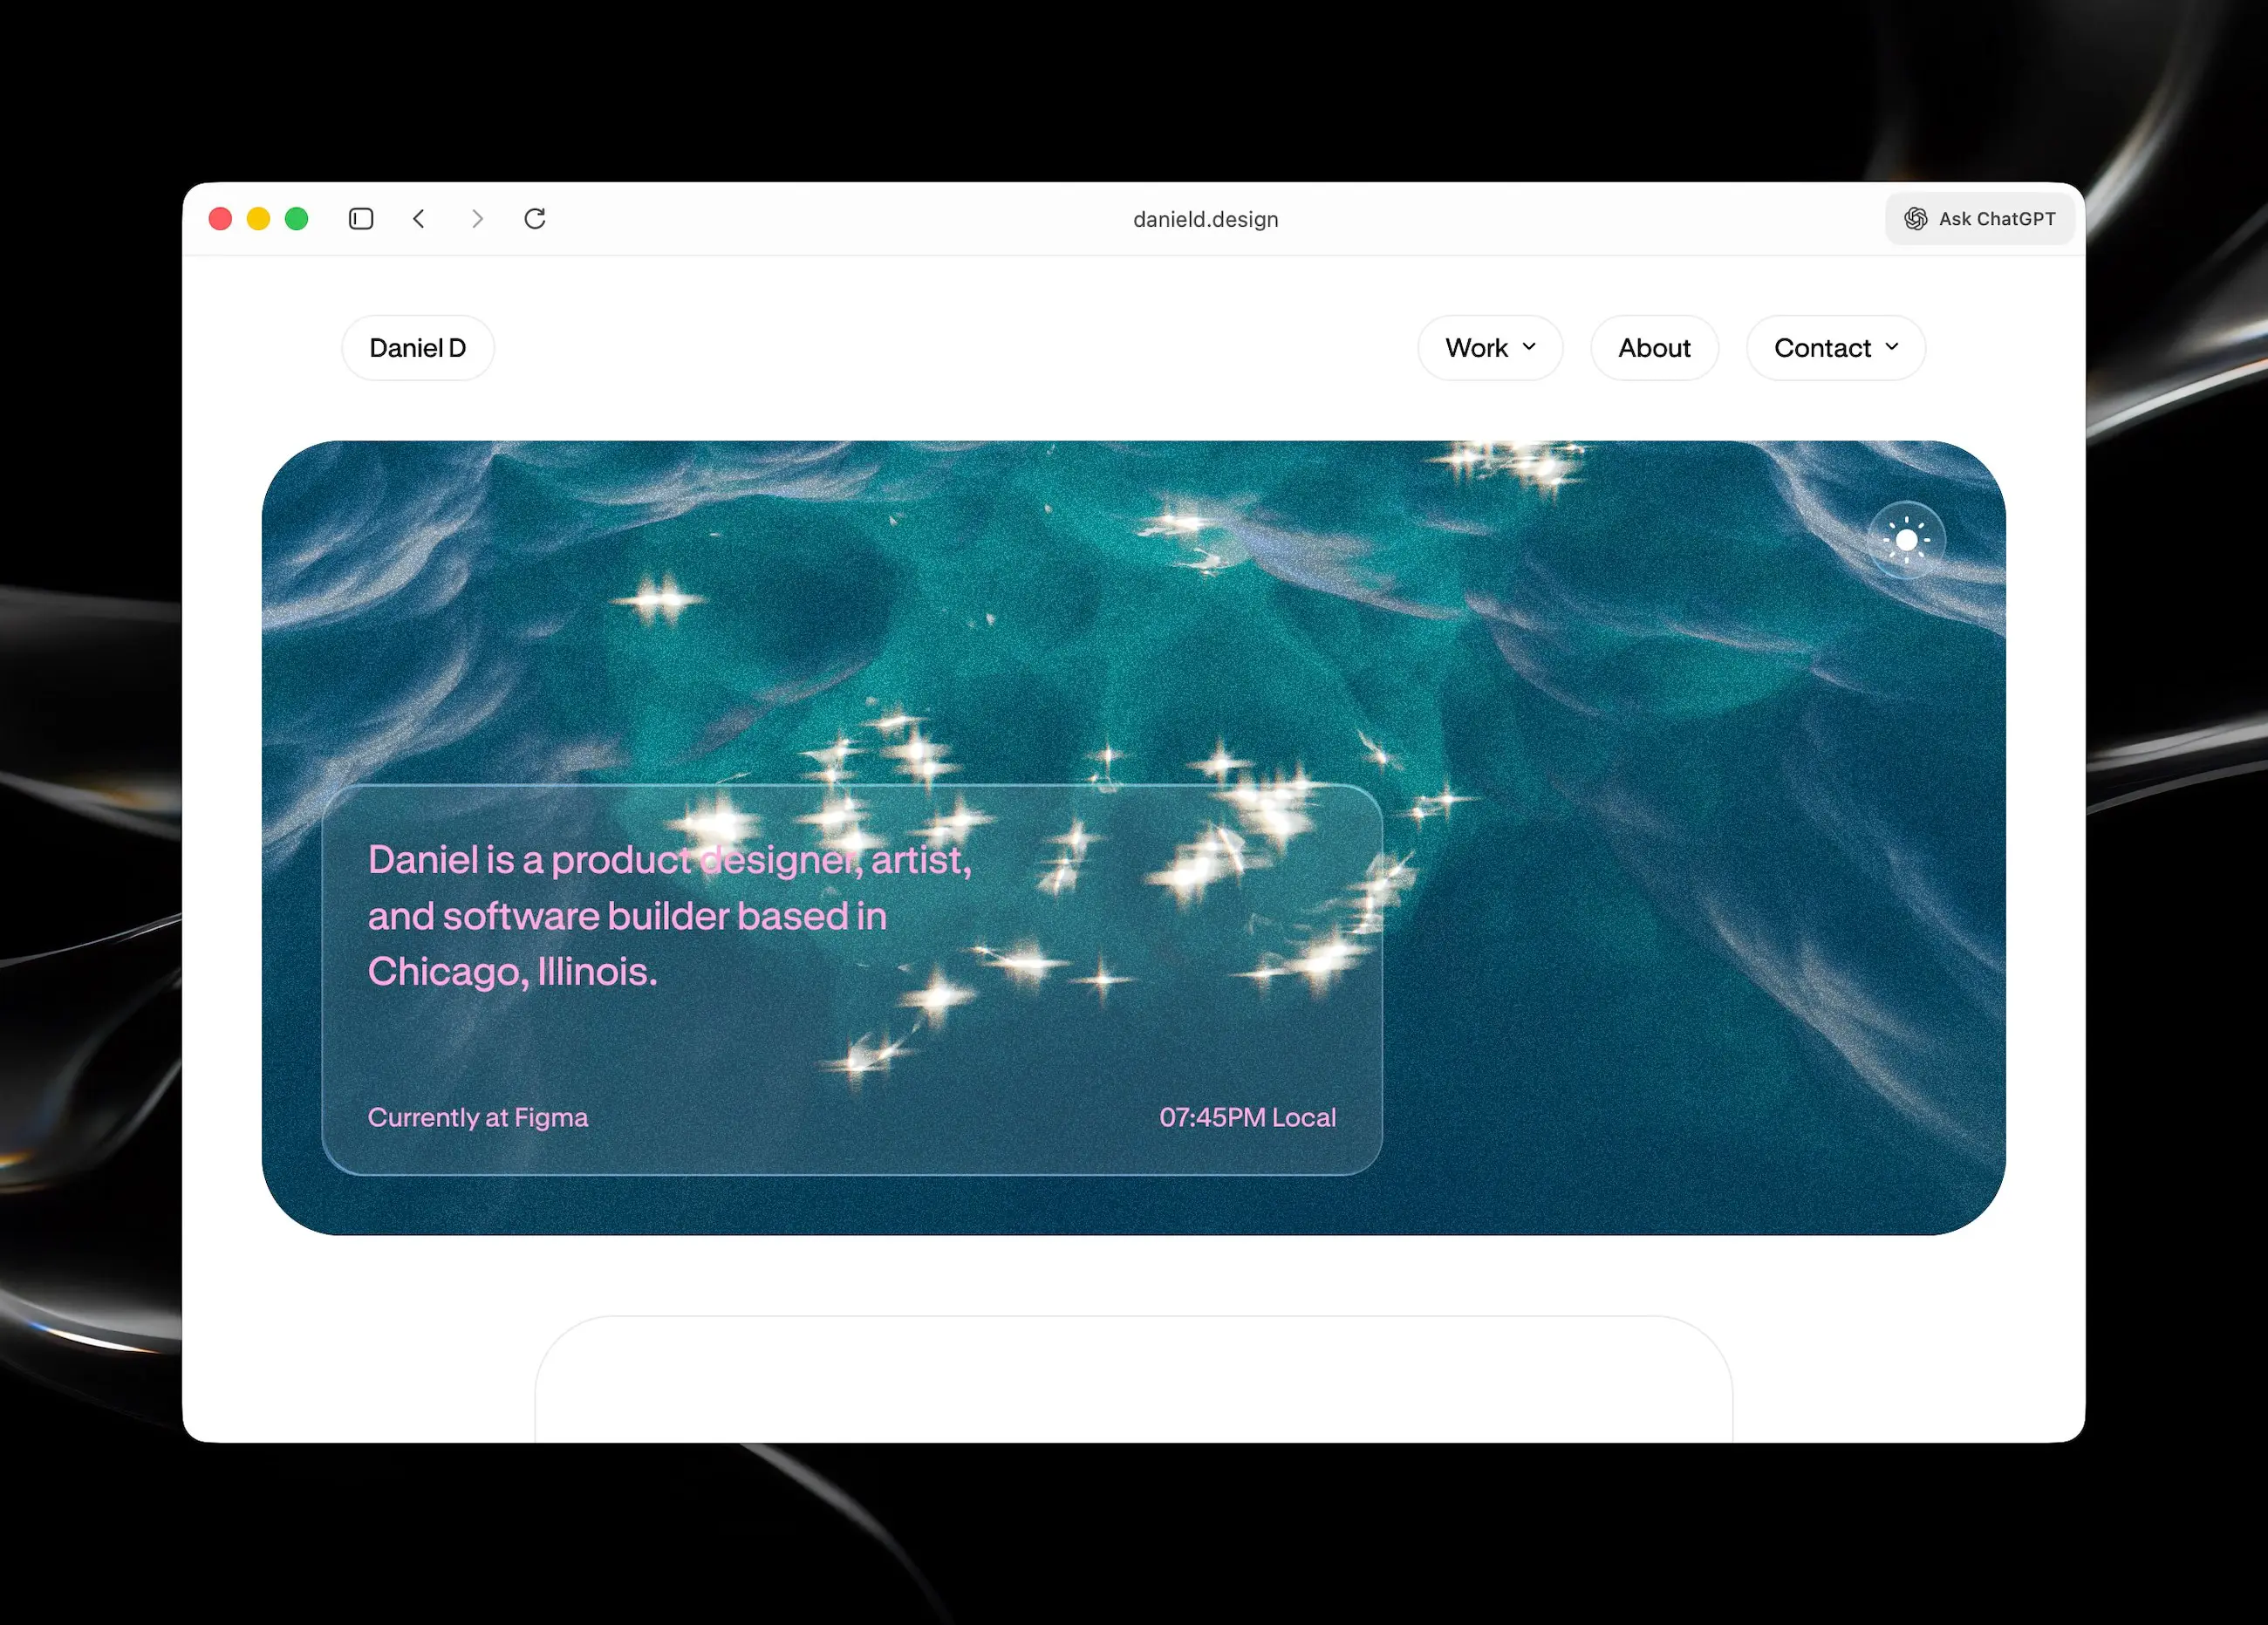Viewport: 2268px width, 1625px height.
Task: Reload the danield.design page
Action: click(535, 219)
